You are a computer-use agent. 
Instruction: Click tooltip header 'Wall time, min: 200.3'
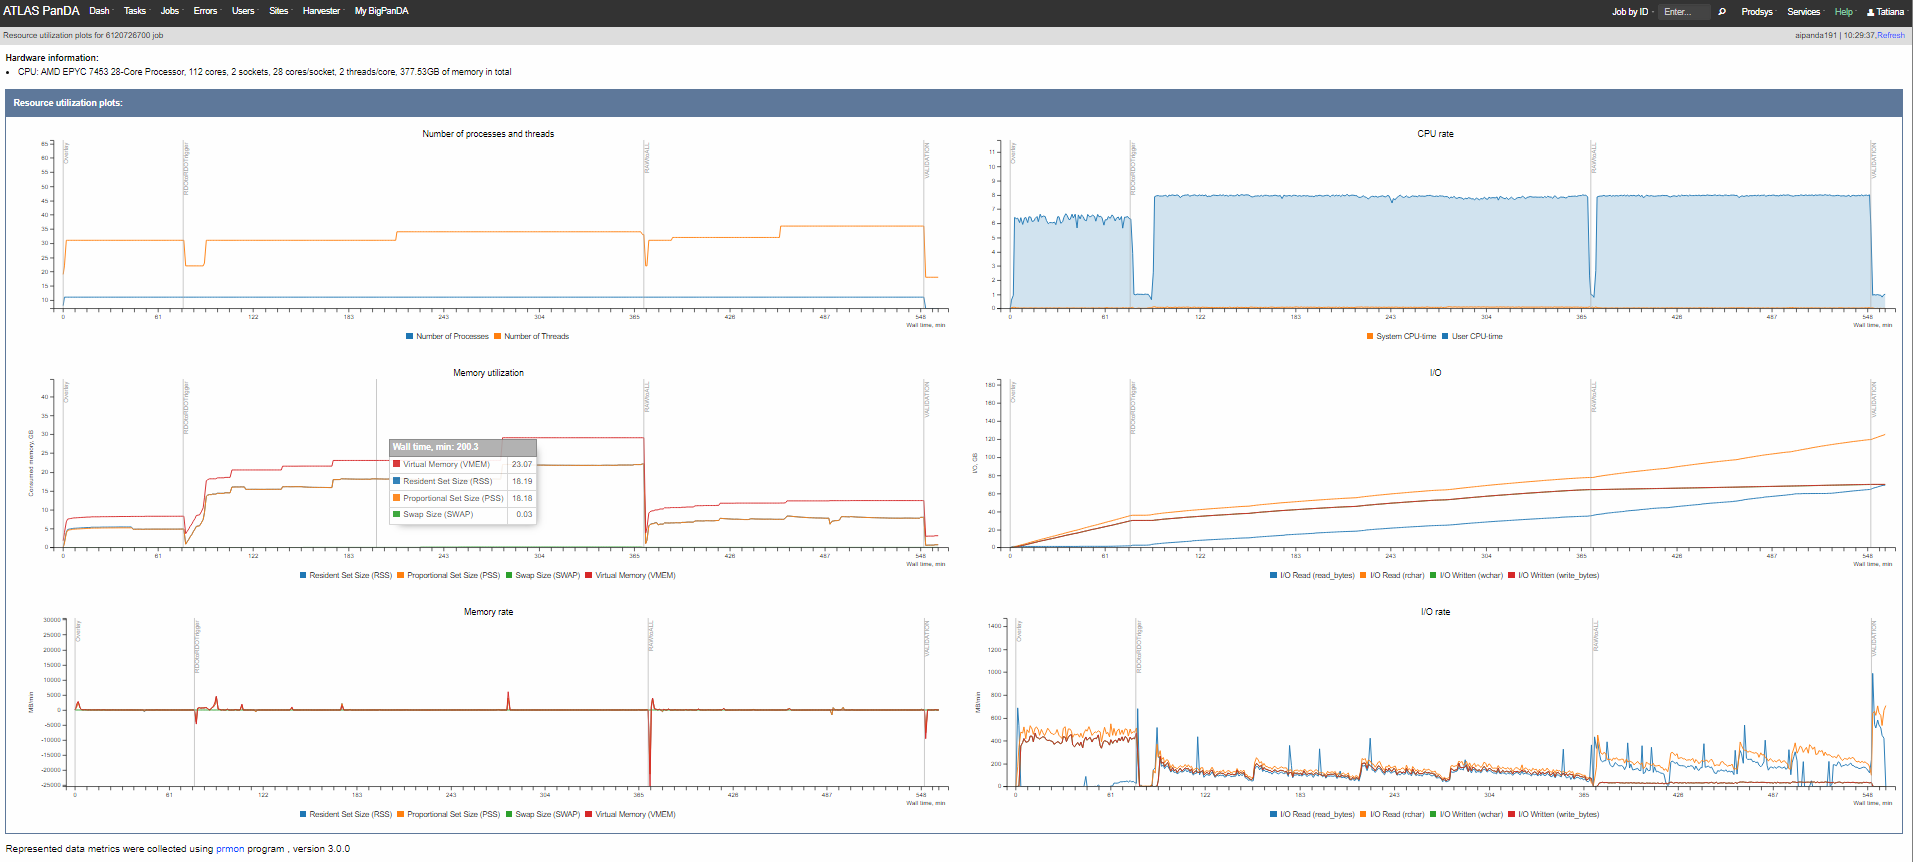[463, 447]
